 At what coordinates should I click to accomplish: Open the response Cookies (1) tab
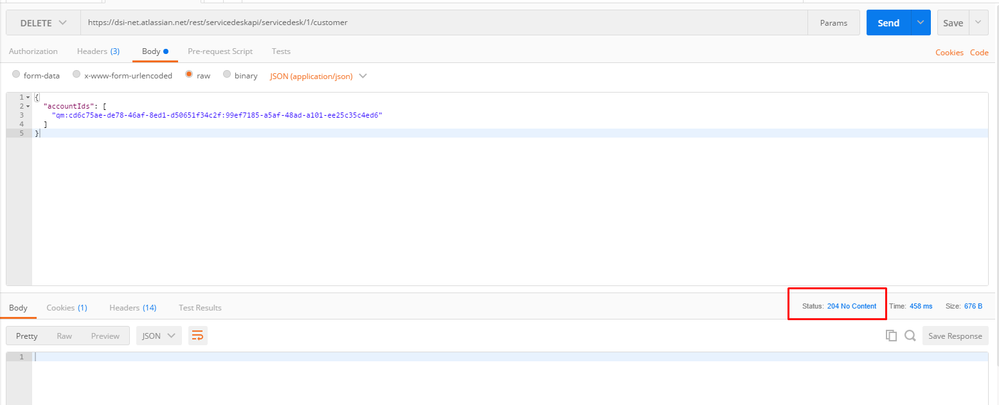pos(67,308)
